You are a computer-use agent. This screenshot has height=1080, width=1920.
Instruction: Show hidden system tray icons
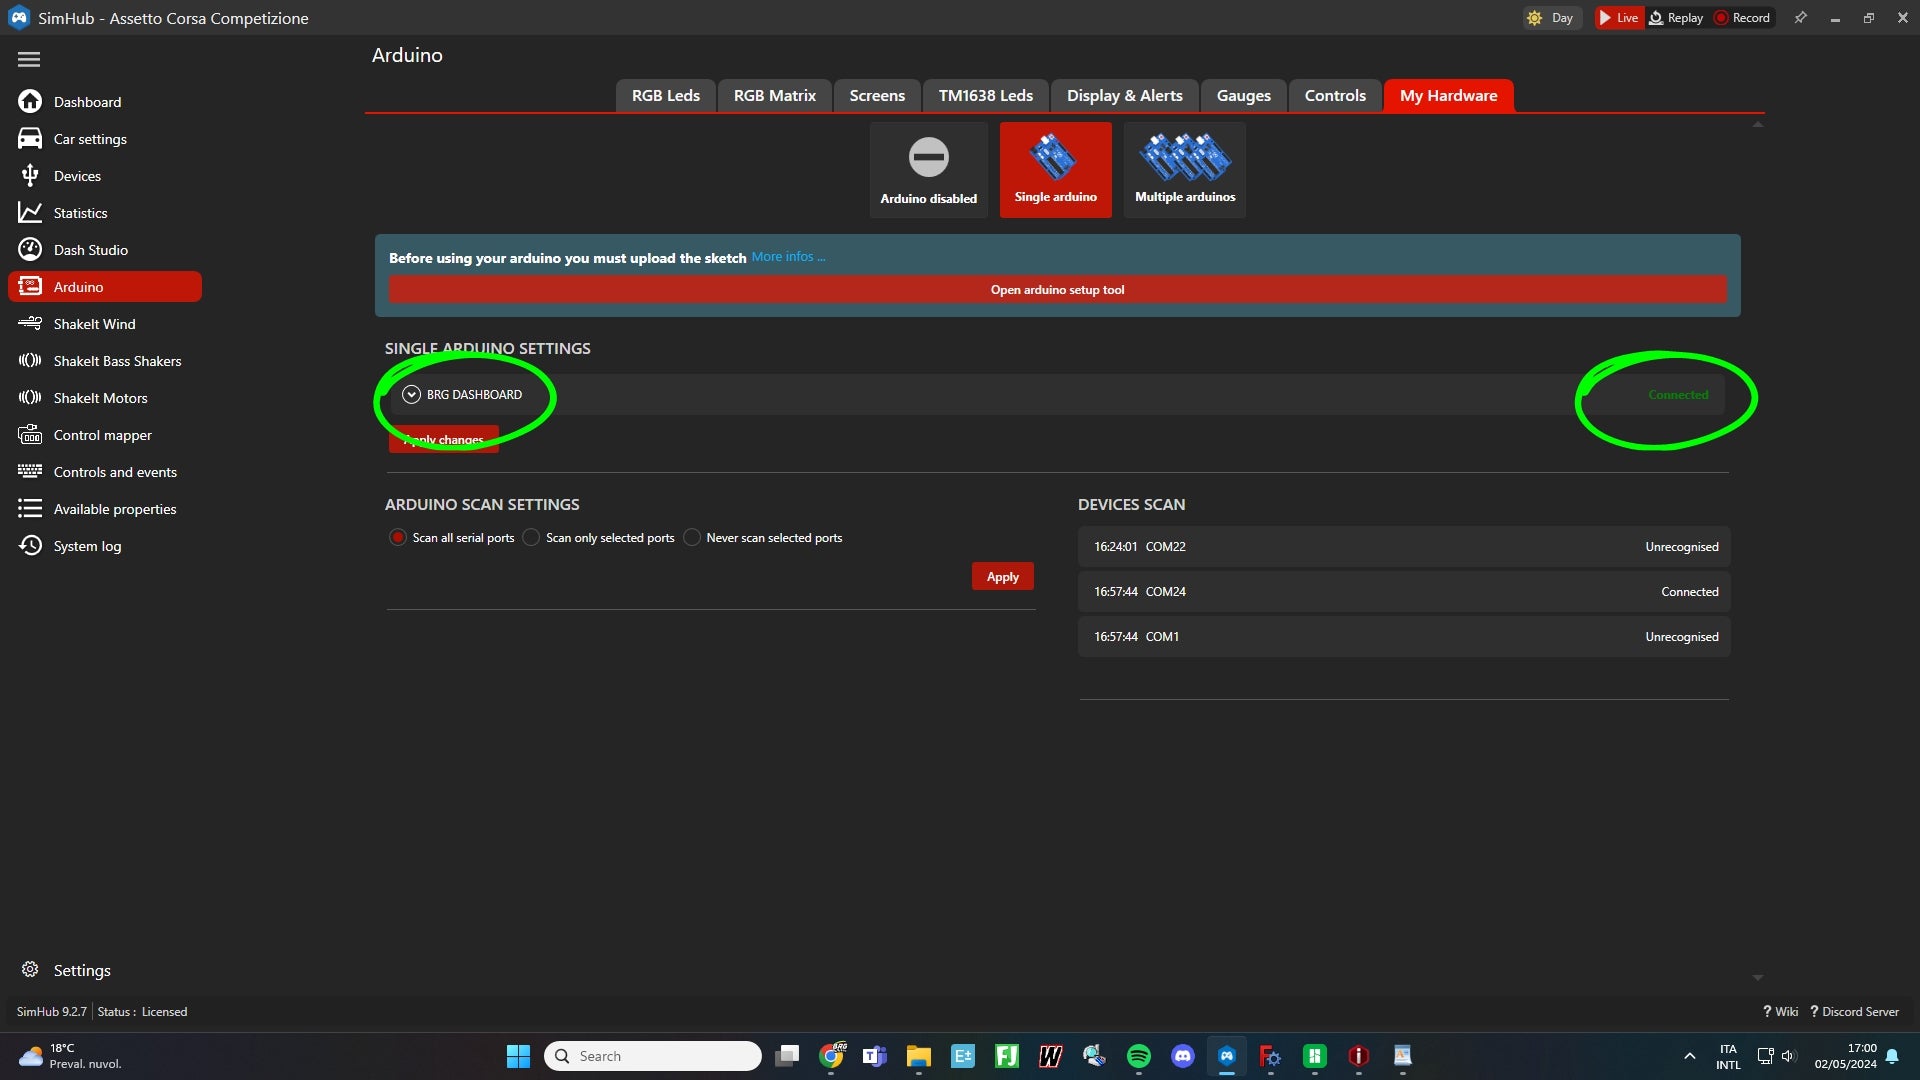(1690, 1056)
